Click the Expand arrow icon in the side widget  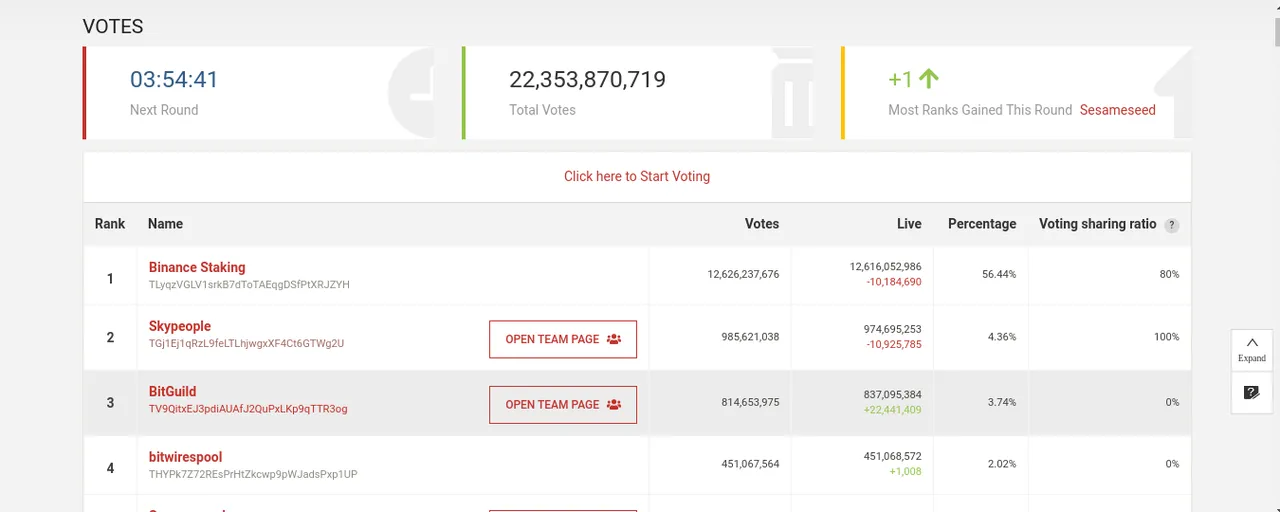coord(1252,343)
